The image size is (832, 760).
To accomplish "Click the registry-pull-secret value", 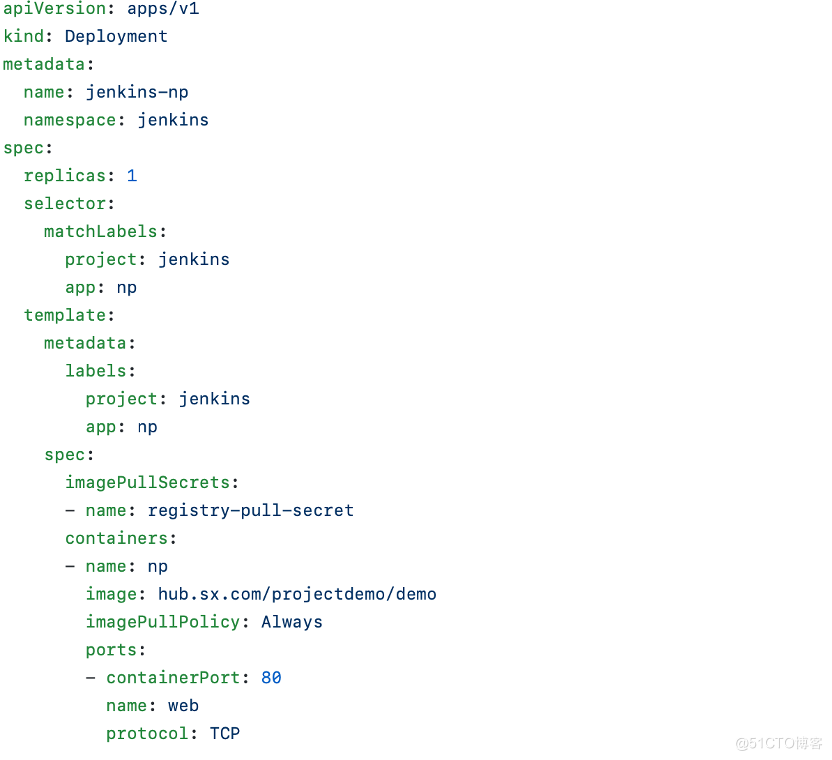I will [x=250, y=510].
